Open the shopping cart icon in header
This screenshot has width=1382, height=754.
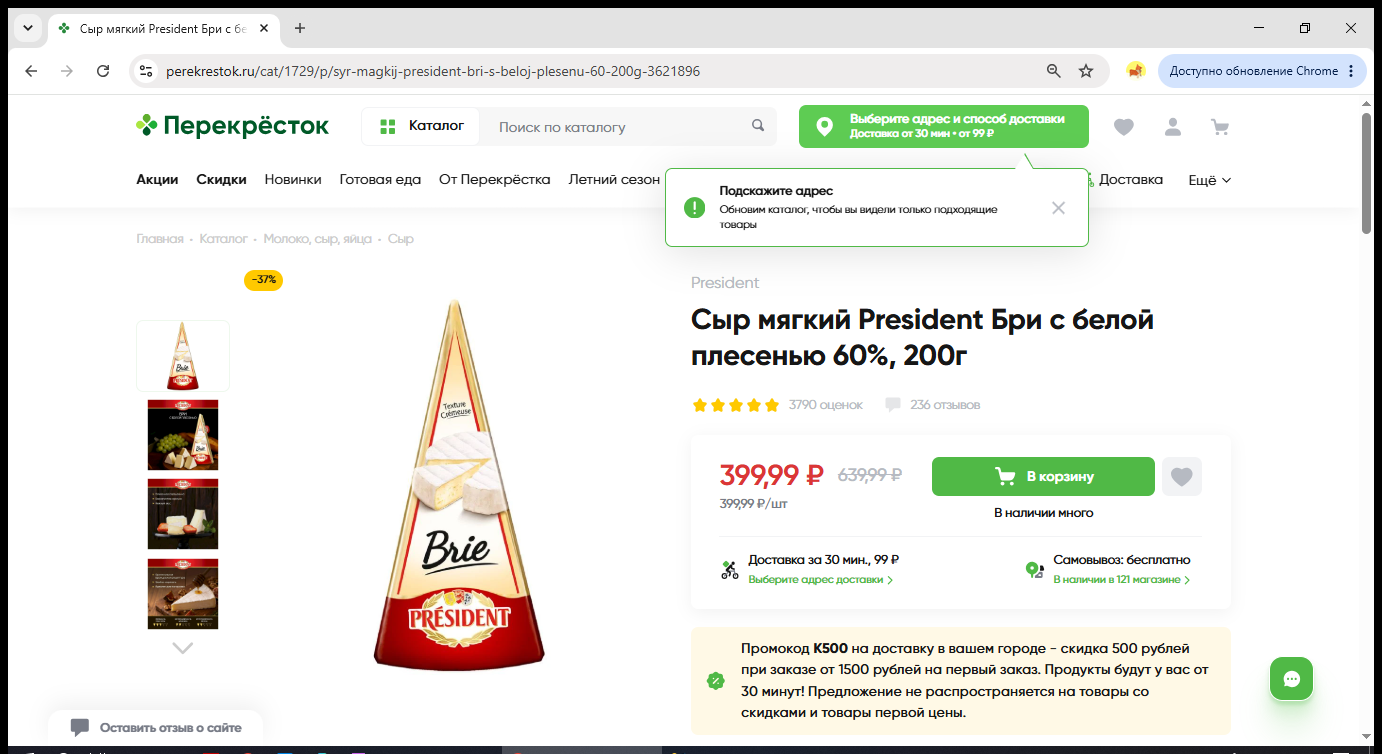[x=1219, y=127]
